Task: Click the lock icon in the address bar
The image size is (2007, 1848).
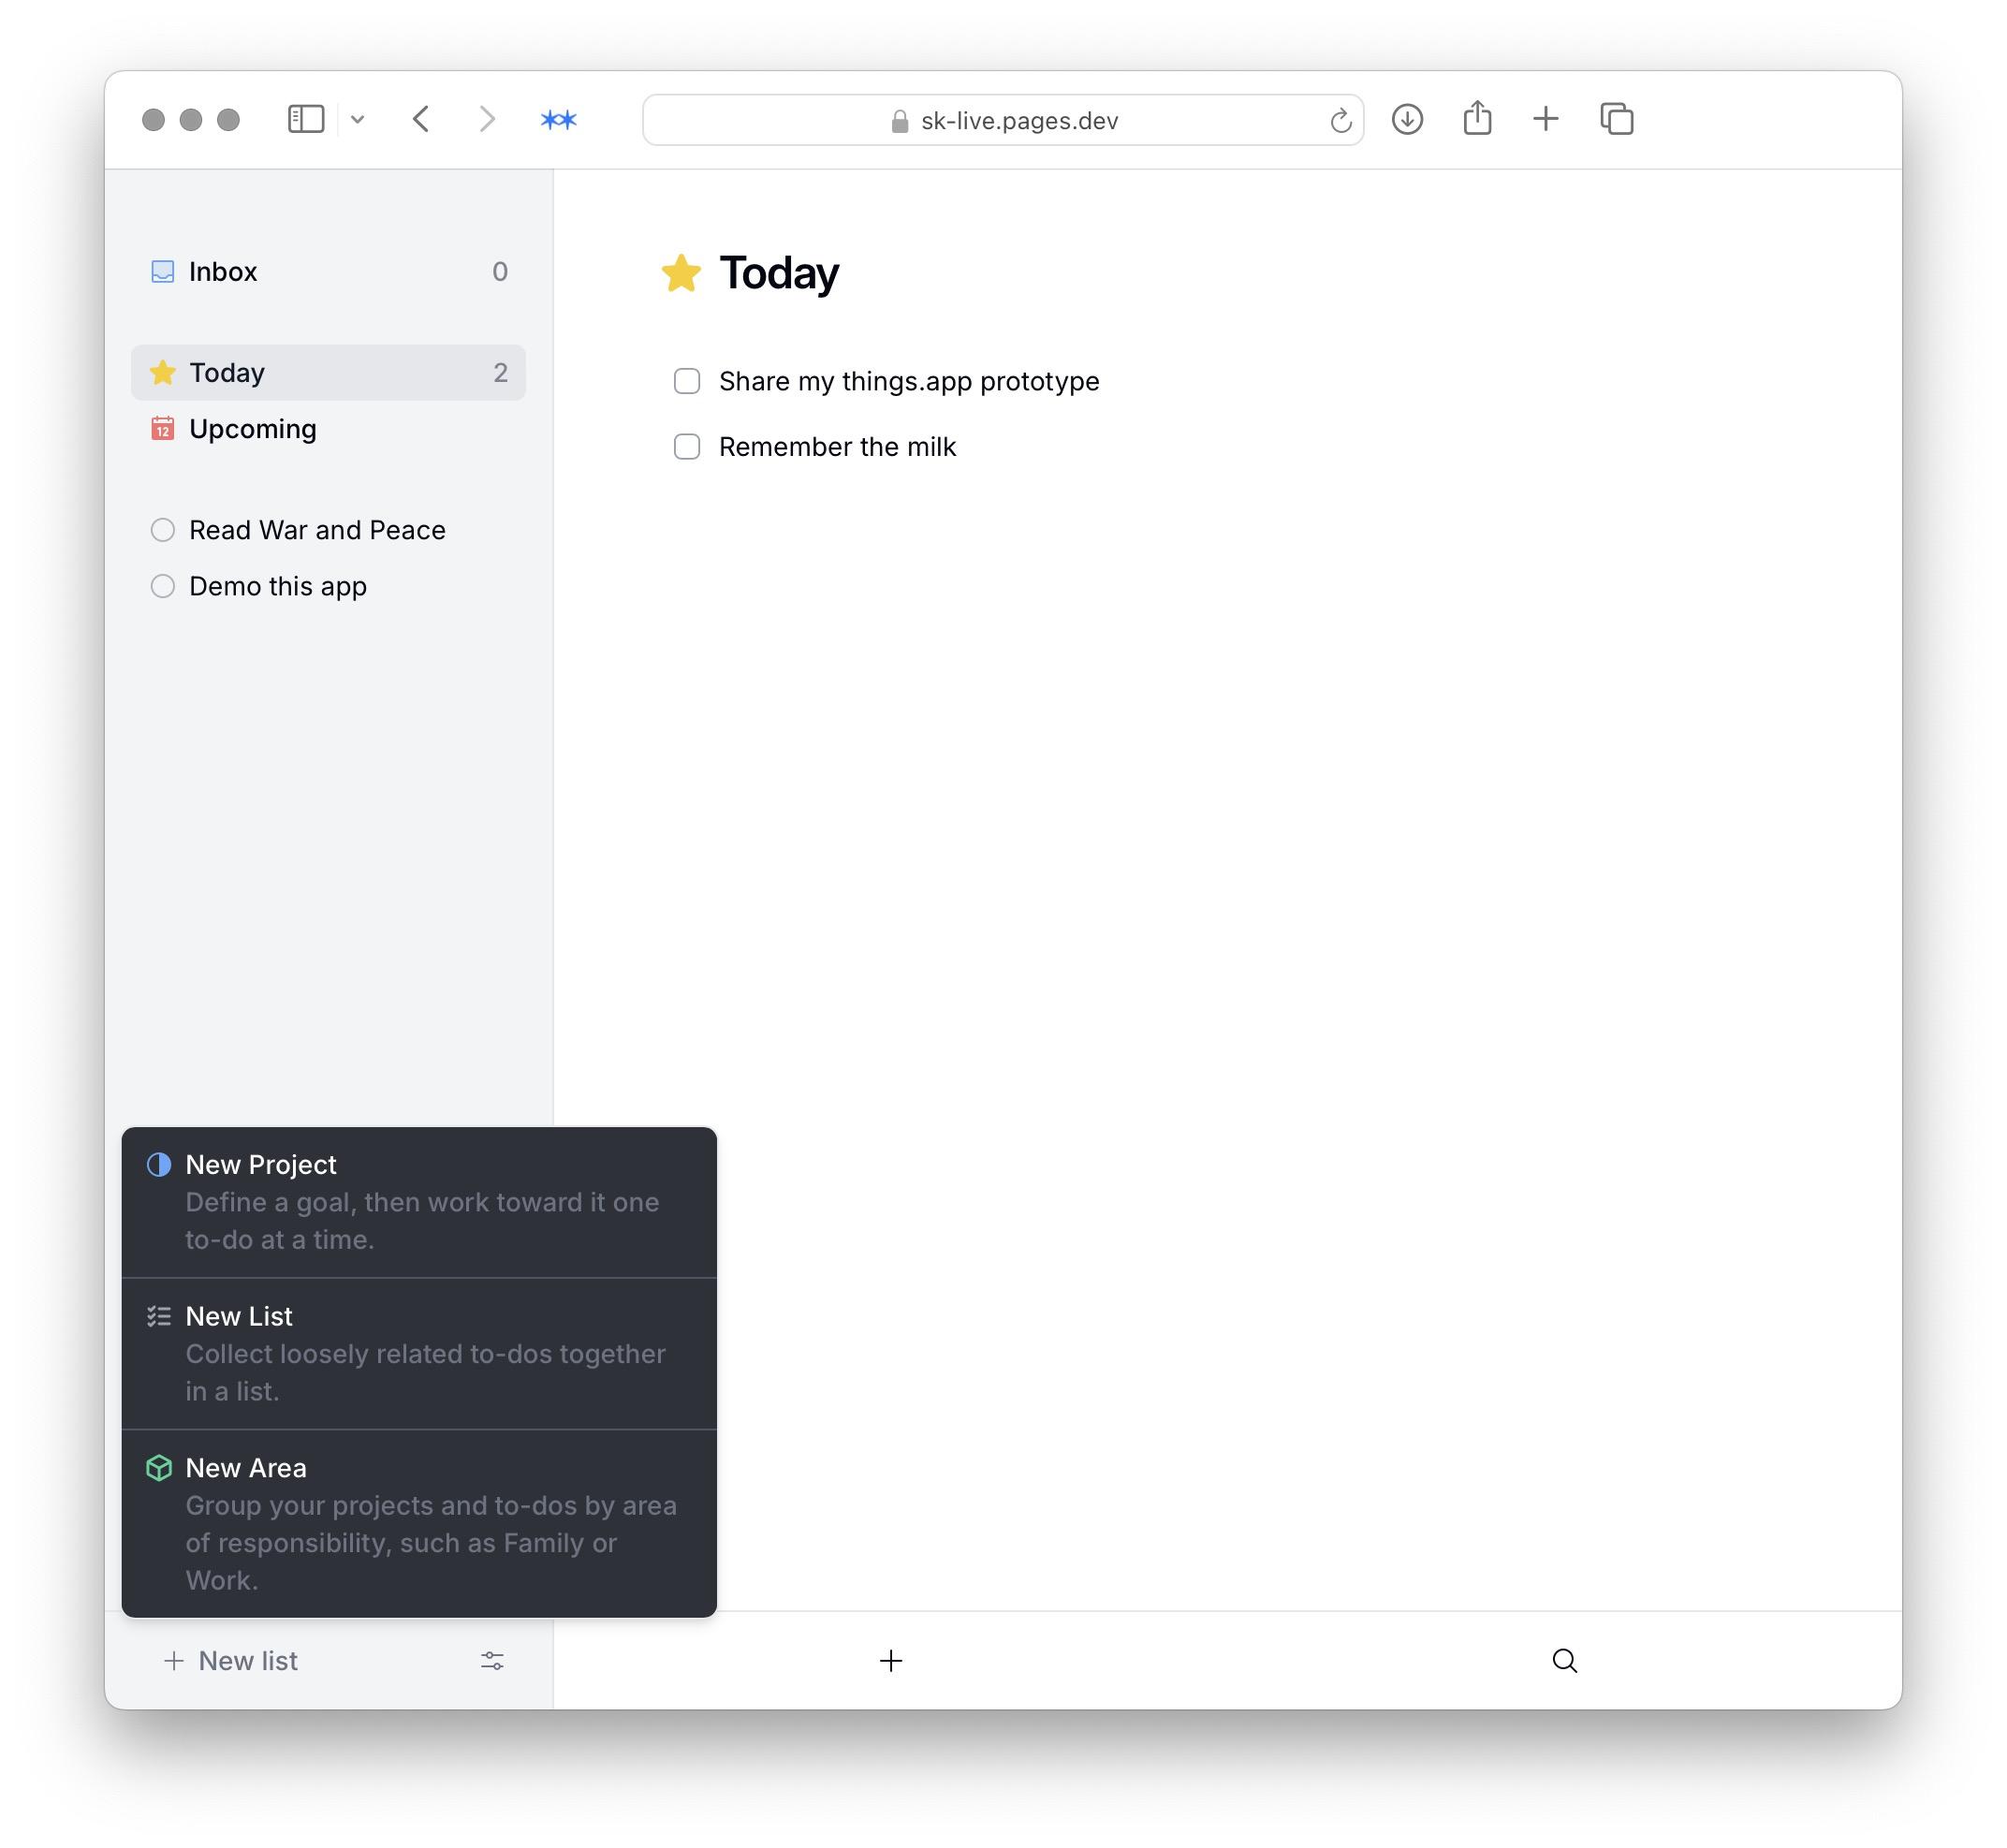Action: tap(900, 121)
